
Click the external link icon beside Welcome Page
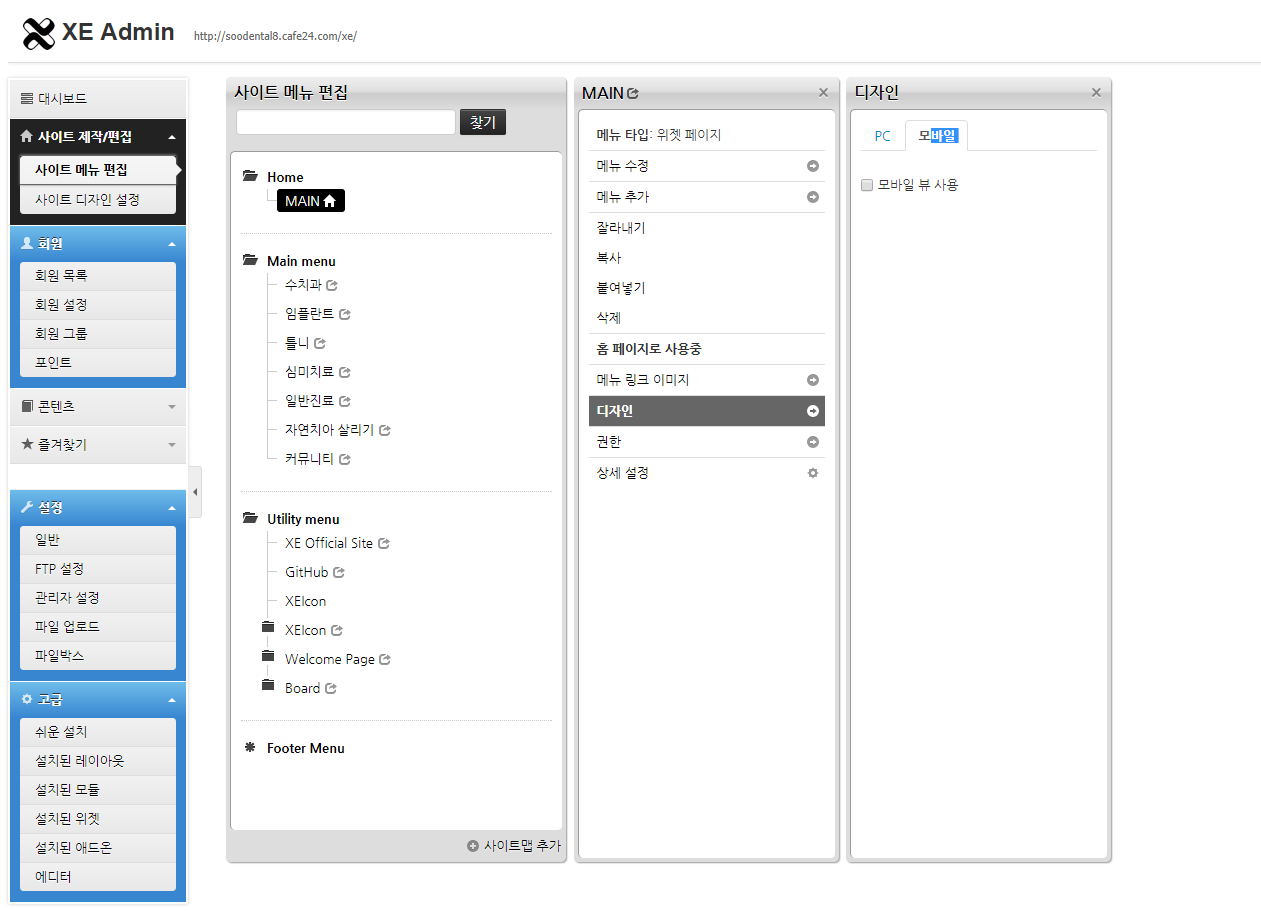385,660
